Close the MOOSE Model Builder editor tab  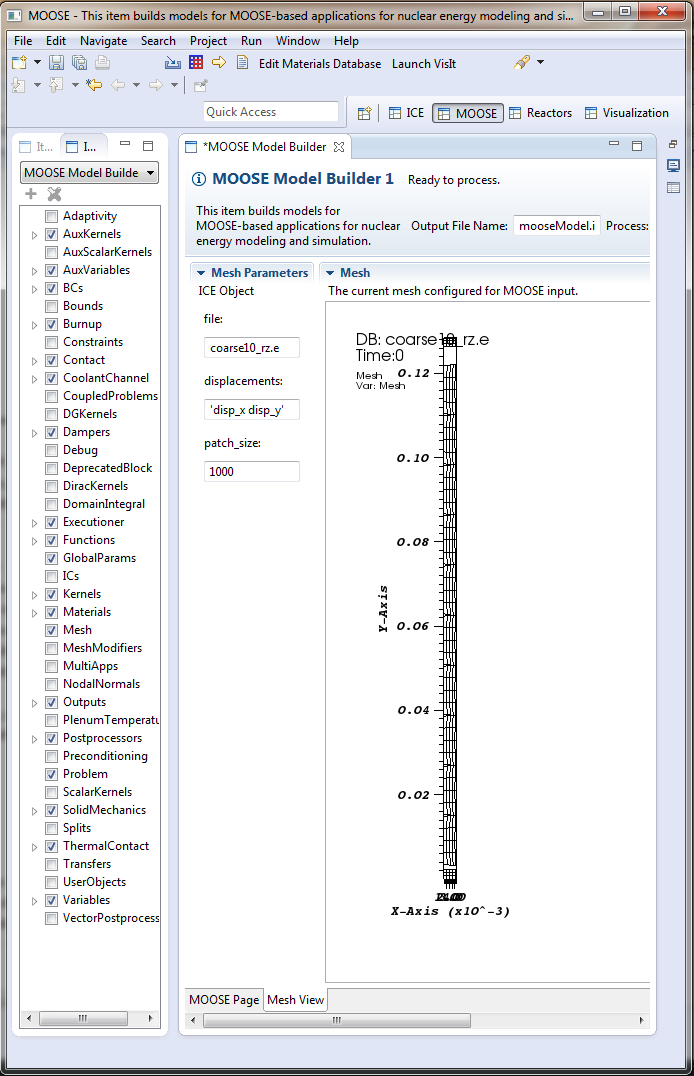coord(338,147)
